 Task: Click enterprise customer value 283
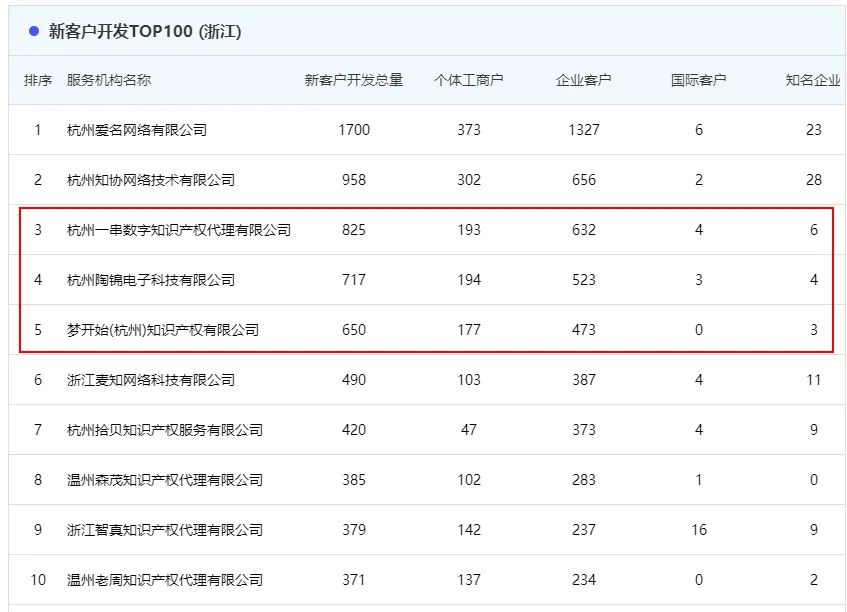tap(583, 480)
